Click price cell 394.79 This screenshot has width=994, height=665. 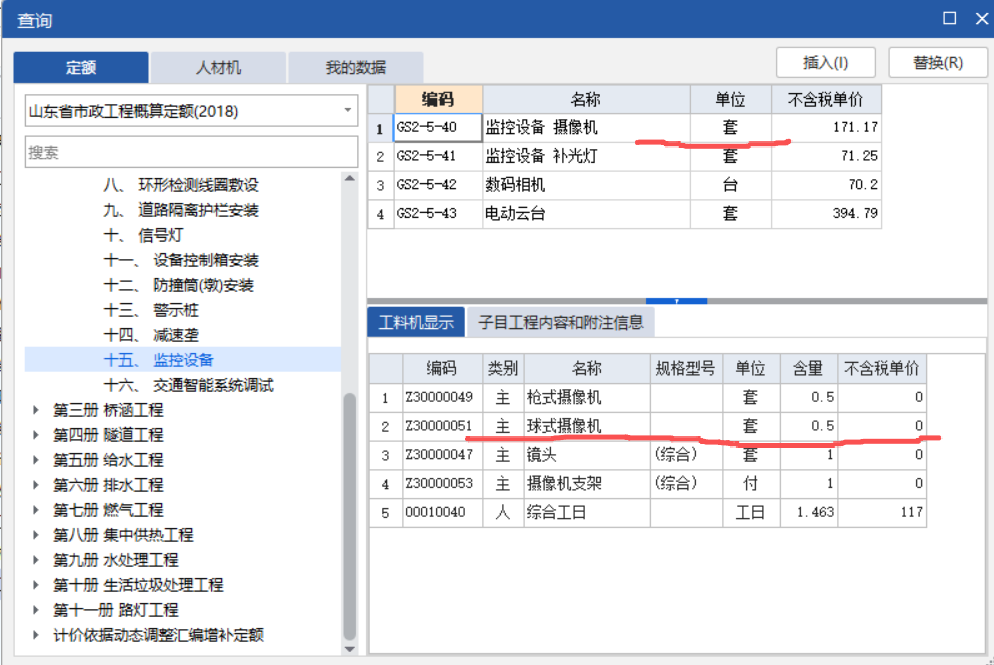[x=826, y=213]
